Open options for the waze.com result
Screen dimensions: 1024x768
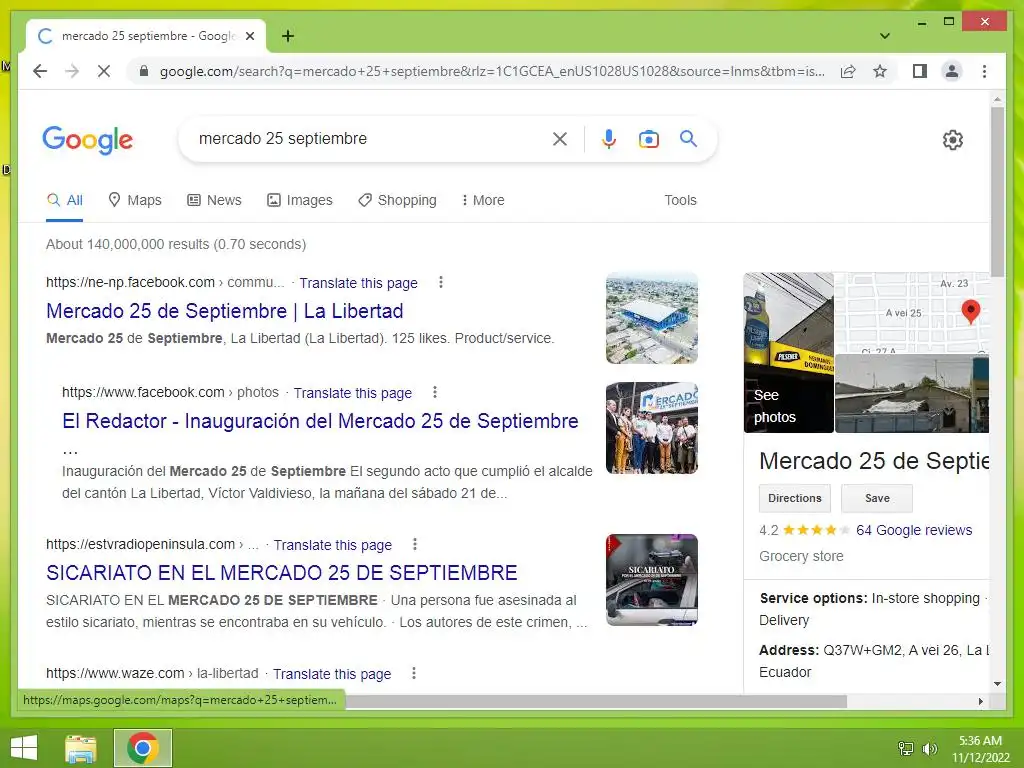(414, 673)
